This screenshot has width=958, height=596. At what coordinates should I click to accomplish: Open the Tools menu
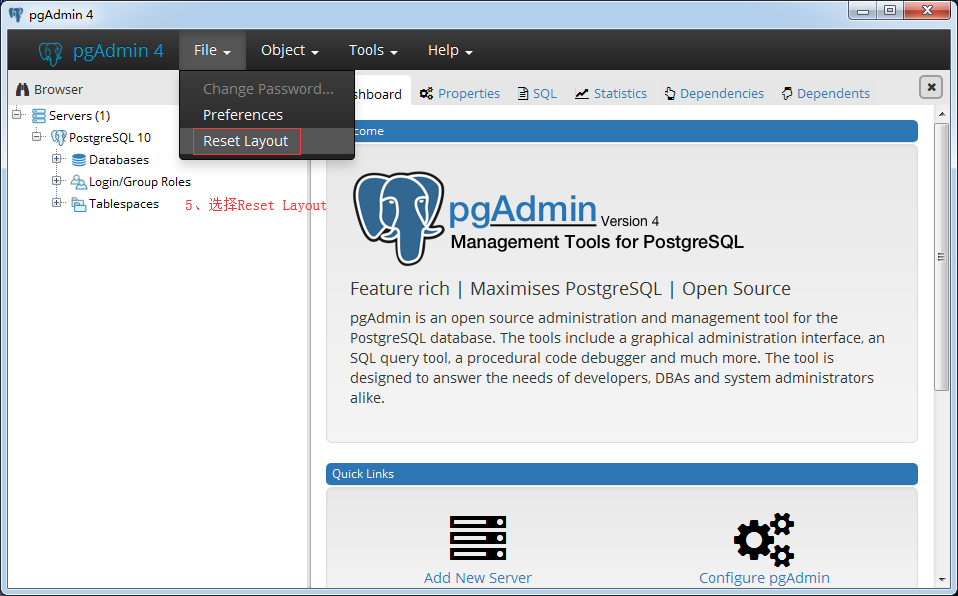[373, 50]
